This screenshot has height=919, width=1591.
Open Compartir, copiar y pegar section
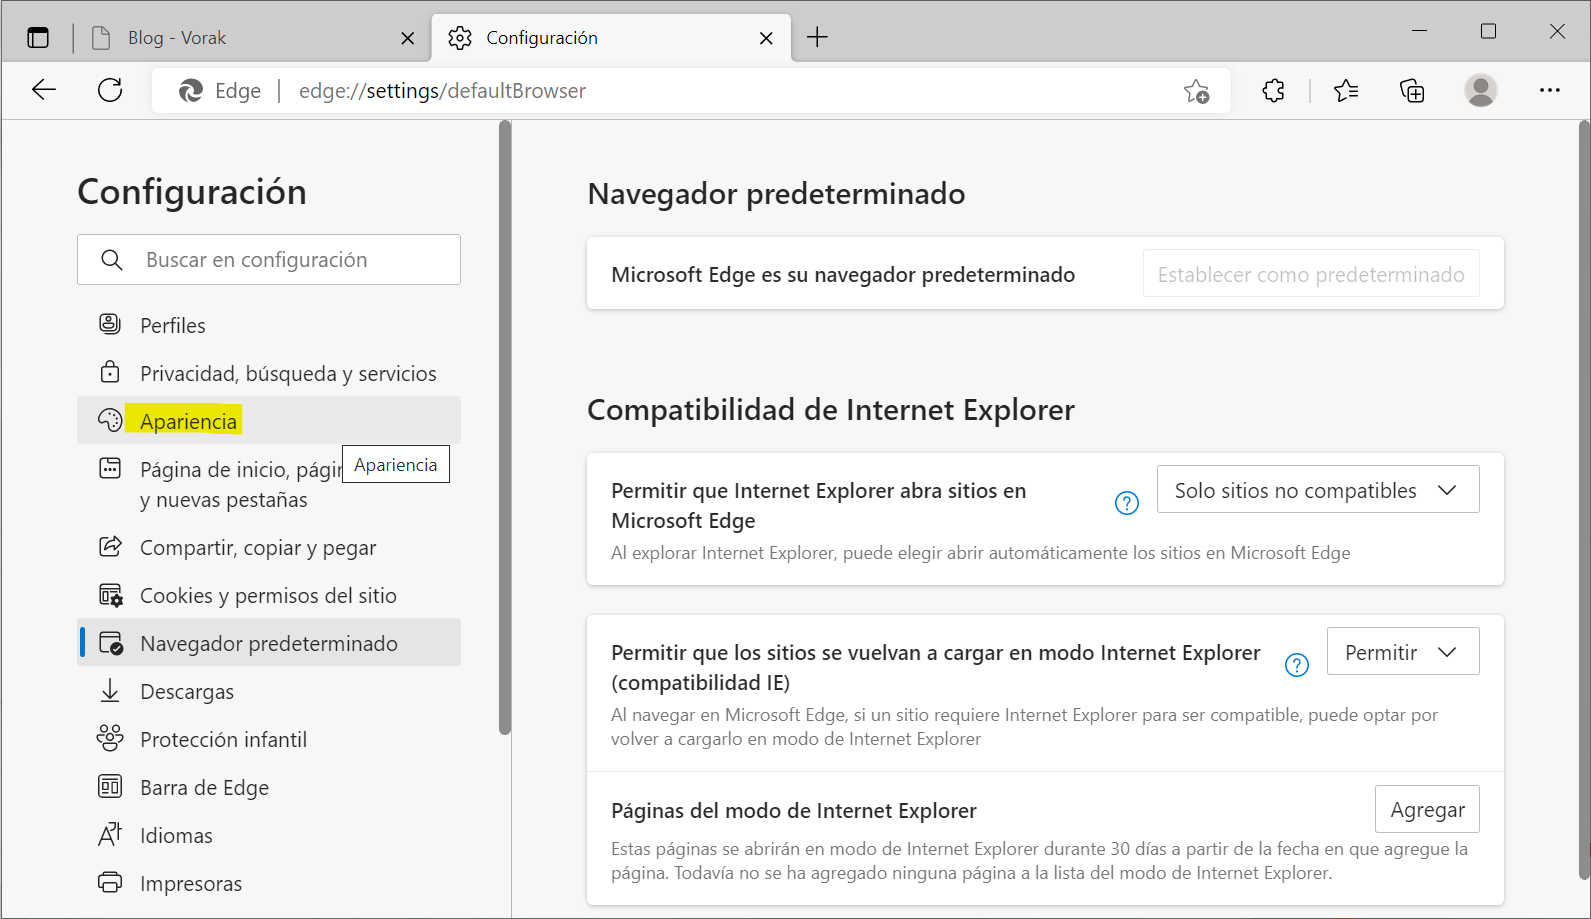coord(269,547)
